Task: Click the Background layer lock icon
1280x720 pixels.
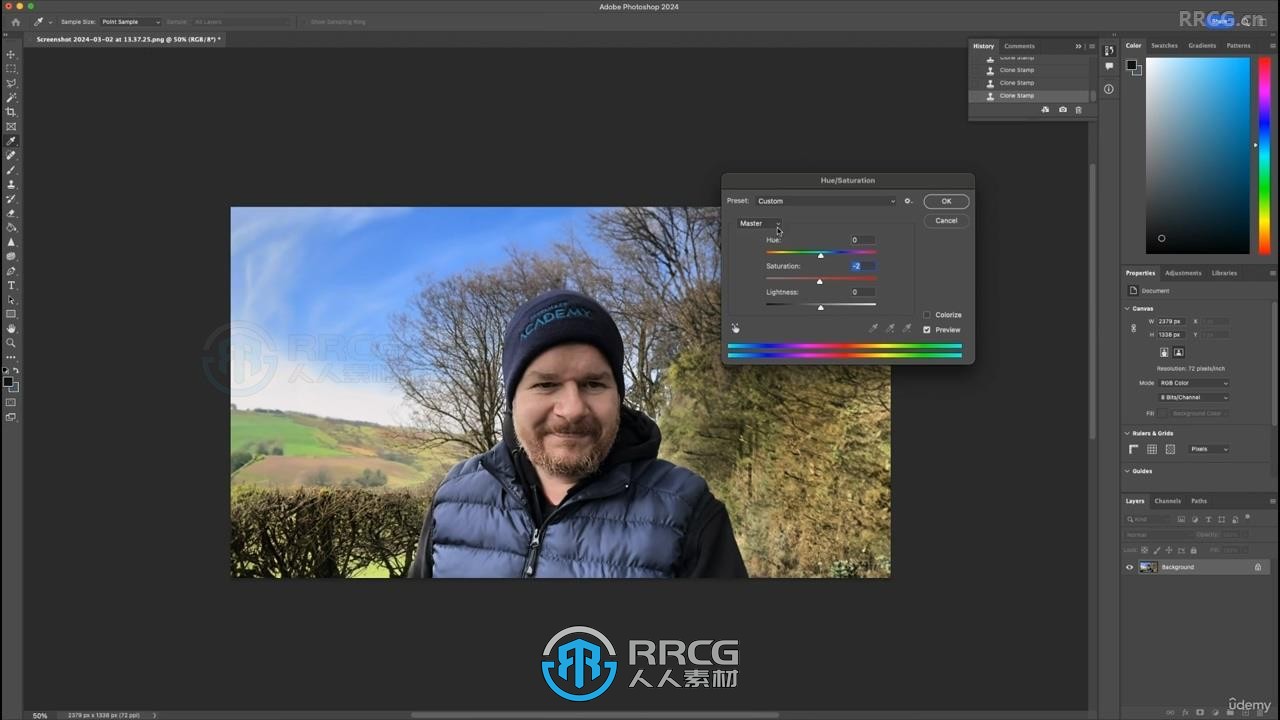Action: 1258,567
